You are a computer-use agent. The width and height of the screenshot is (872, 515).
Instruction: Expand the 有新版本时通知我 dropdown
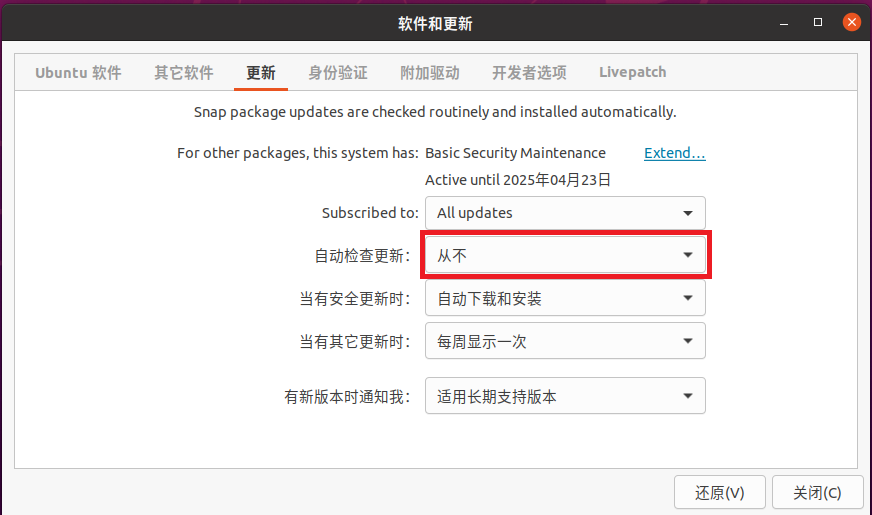pyautogui.click(x=565, y=396)
